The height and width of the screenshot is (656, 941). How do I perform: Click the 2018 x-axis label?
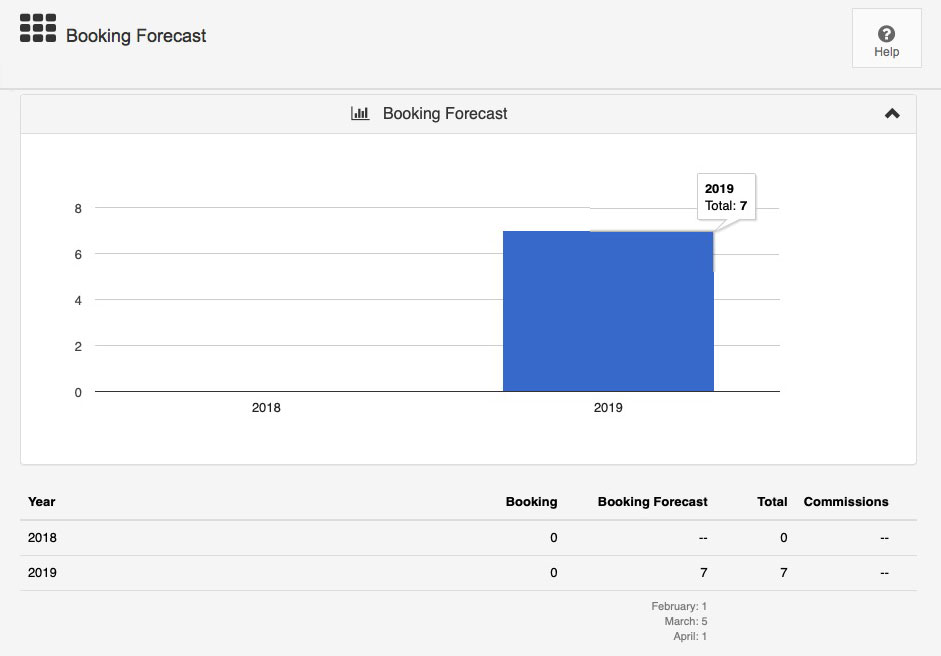(266, 408)
